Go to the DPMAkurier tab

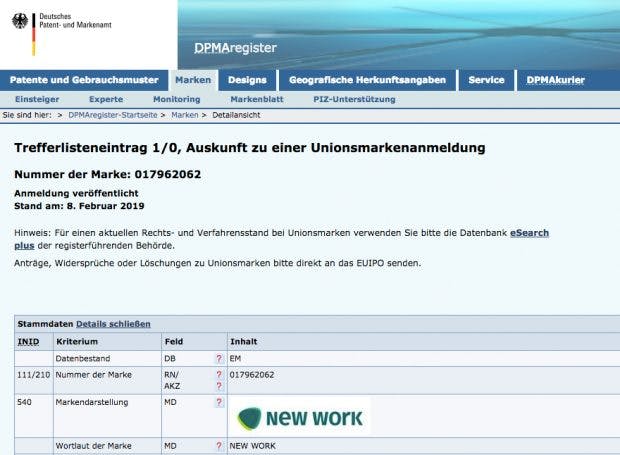[x=556, y=80]
